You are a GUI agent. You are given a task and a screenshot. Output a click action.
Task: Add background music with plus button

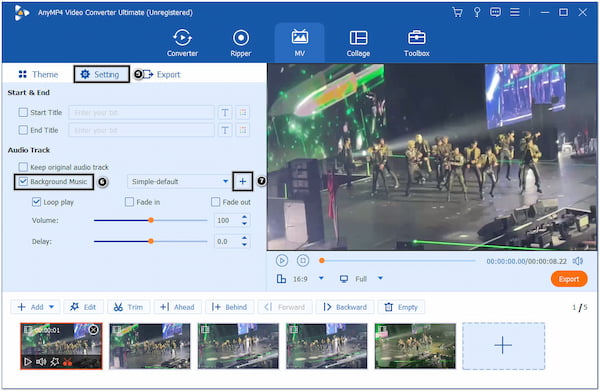click(x=243, y=181)
